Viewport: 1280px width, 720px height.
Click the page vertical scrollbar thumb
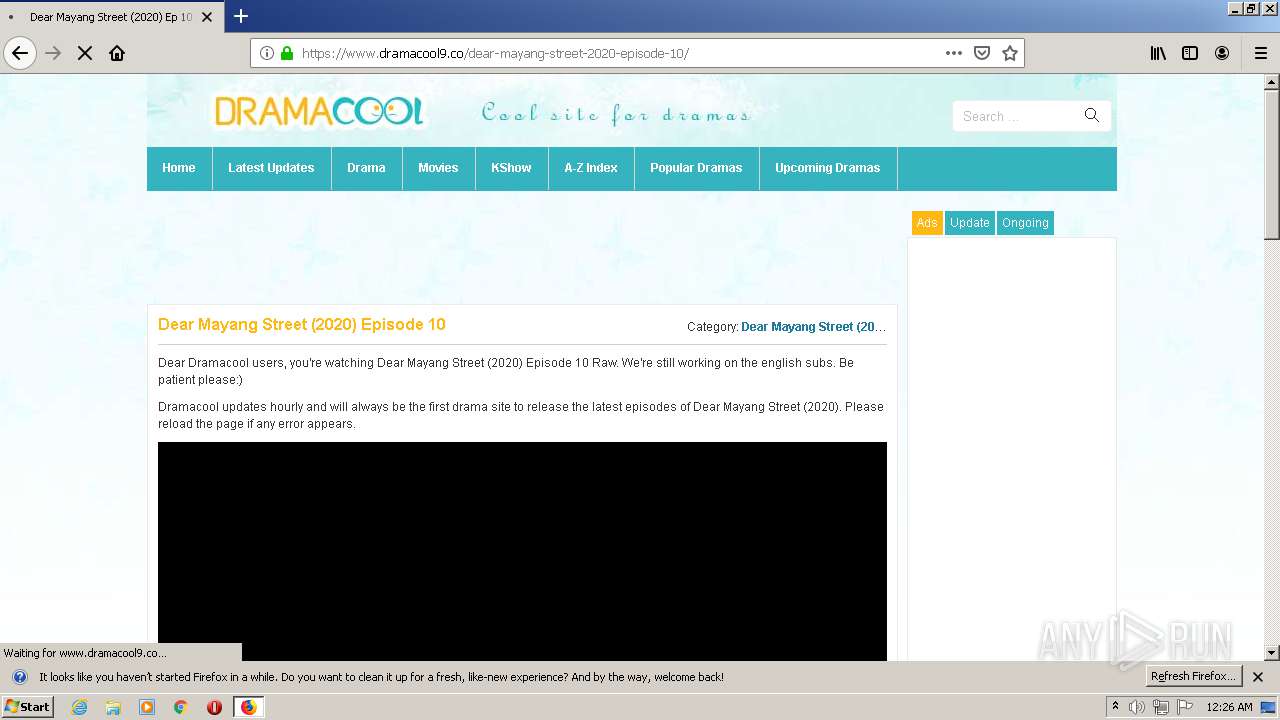coord(1272,163)
